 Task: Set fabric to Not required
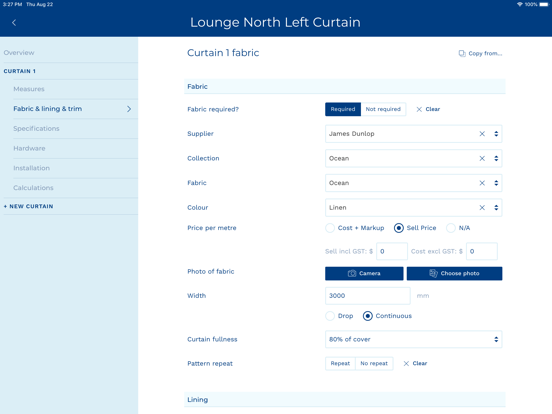[x=383, y=109]
